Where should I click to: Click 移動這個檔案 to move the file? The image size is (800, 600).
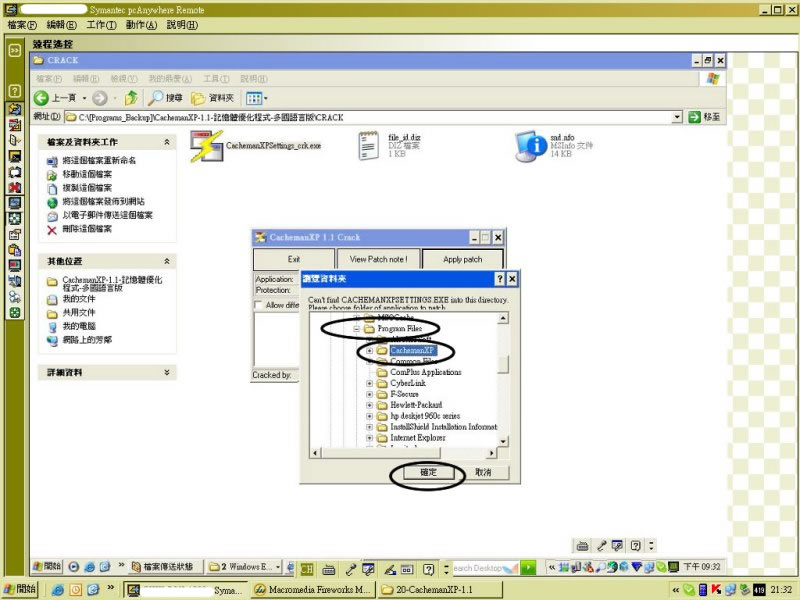(87, 174)
